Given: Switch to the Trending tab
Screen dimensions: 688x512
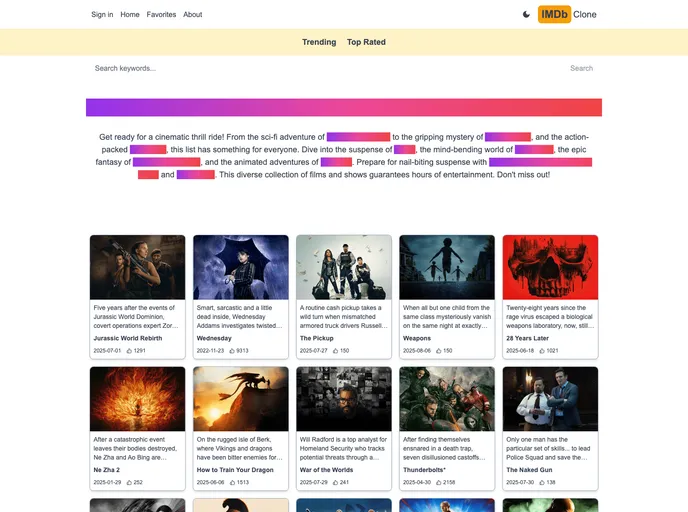Looking at the screenshot, I should [x=319, y=42].
